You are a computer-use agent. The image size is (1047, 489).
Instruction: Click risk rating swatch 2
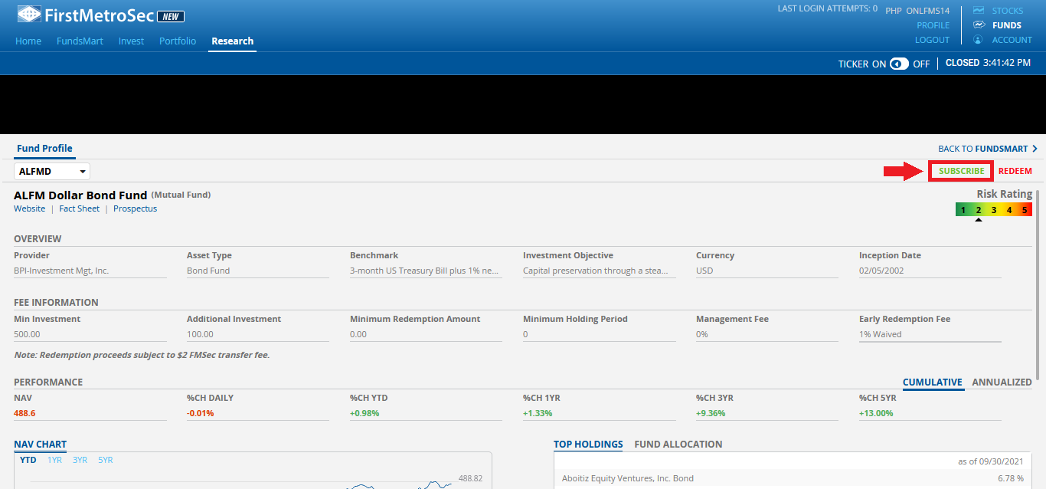[978, 210]
